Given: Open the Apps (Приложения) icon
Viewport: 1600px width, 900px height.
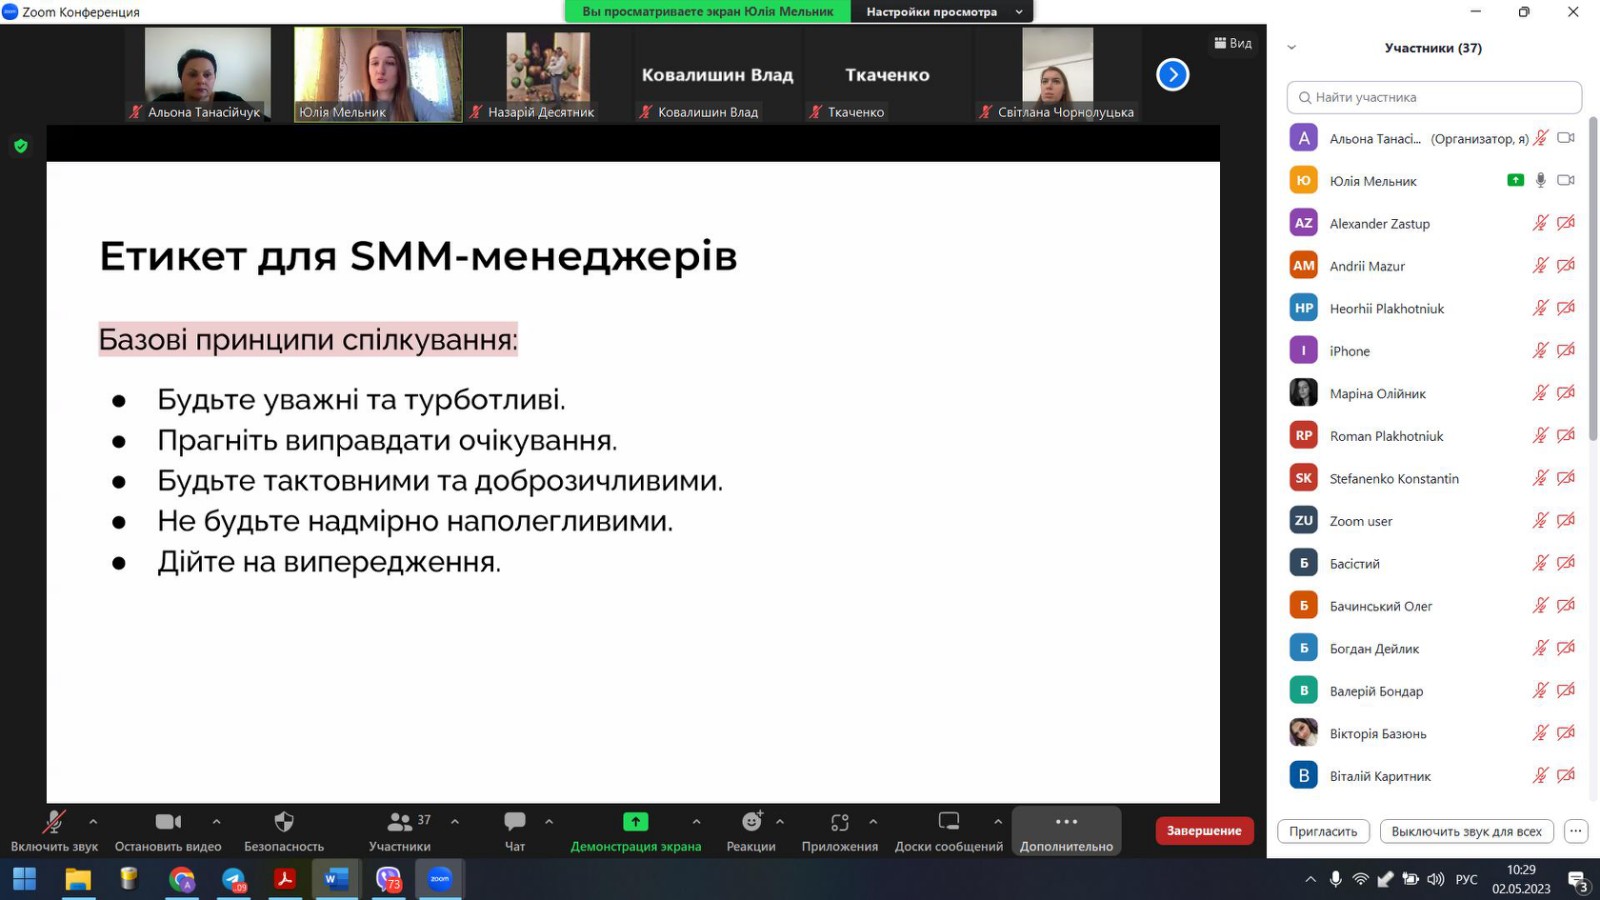Looking at the screenshot, I should (839, 822).
